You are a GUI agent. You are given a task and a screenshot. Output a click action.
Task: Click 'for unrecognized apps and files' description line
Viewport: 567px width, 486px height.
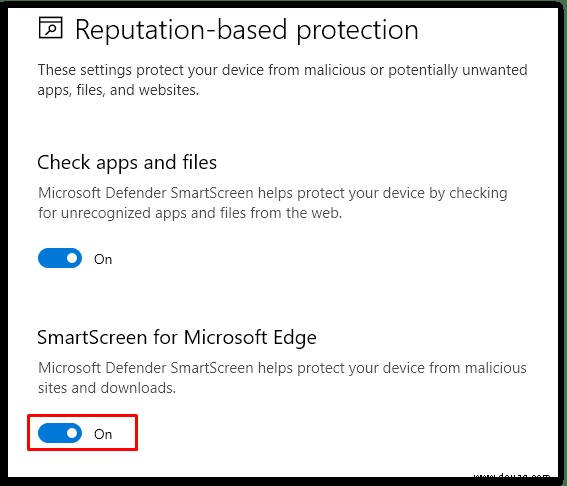click(190, 213)
